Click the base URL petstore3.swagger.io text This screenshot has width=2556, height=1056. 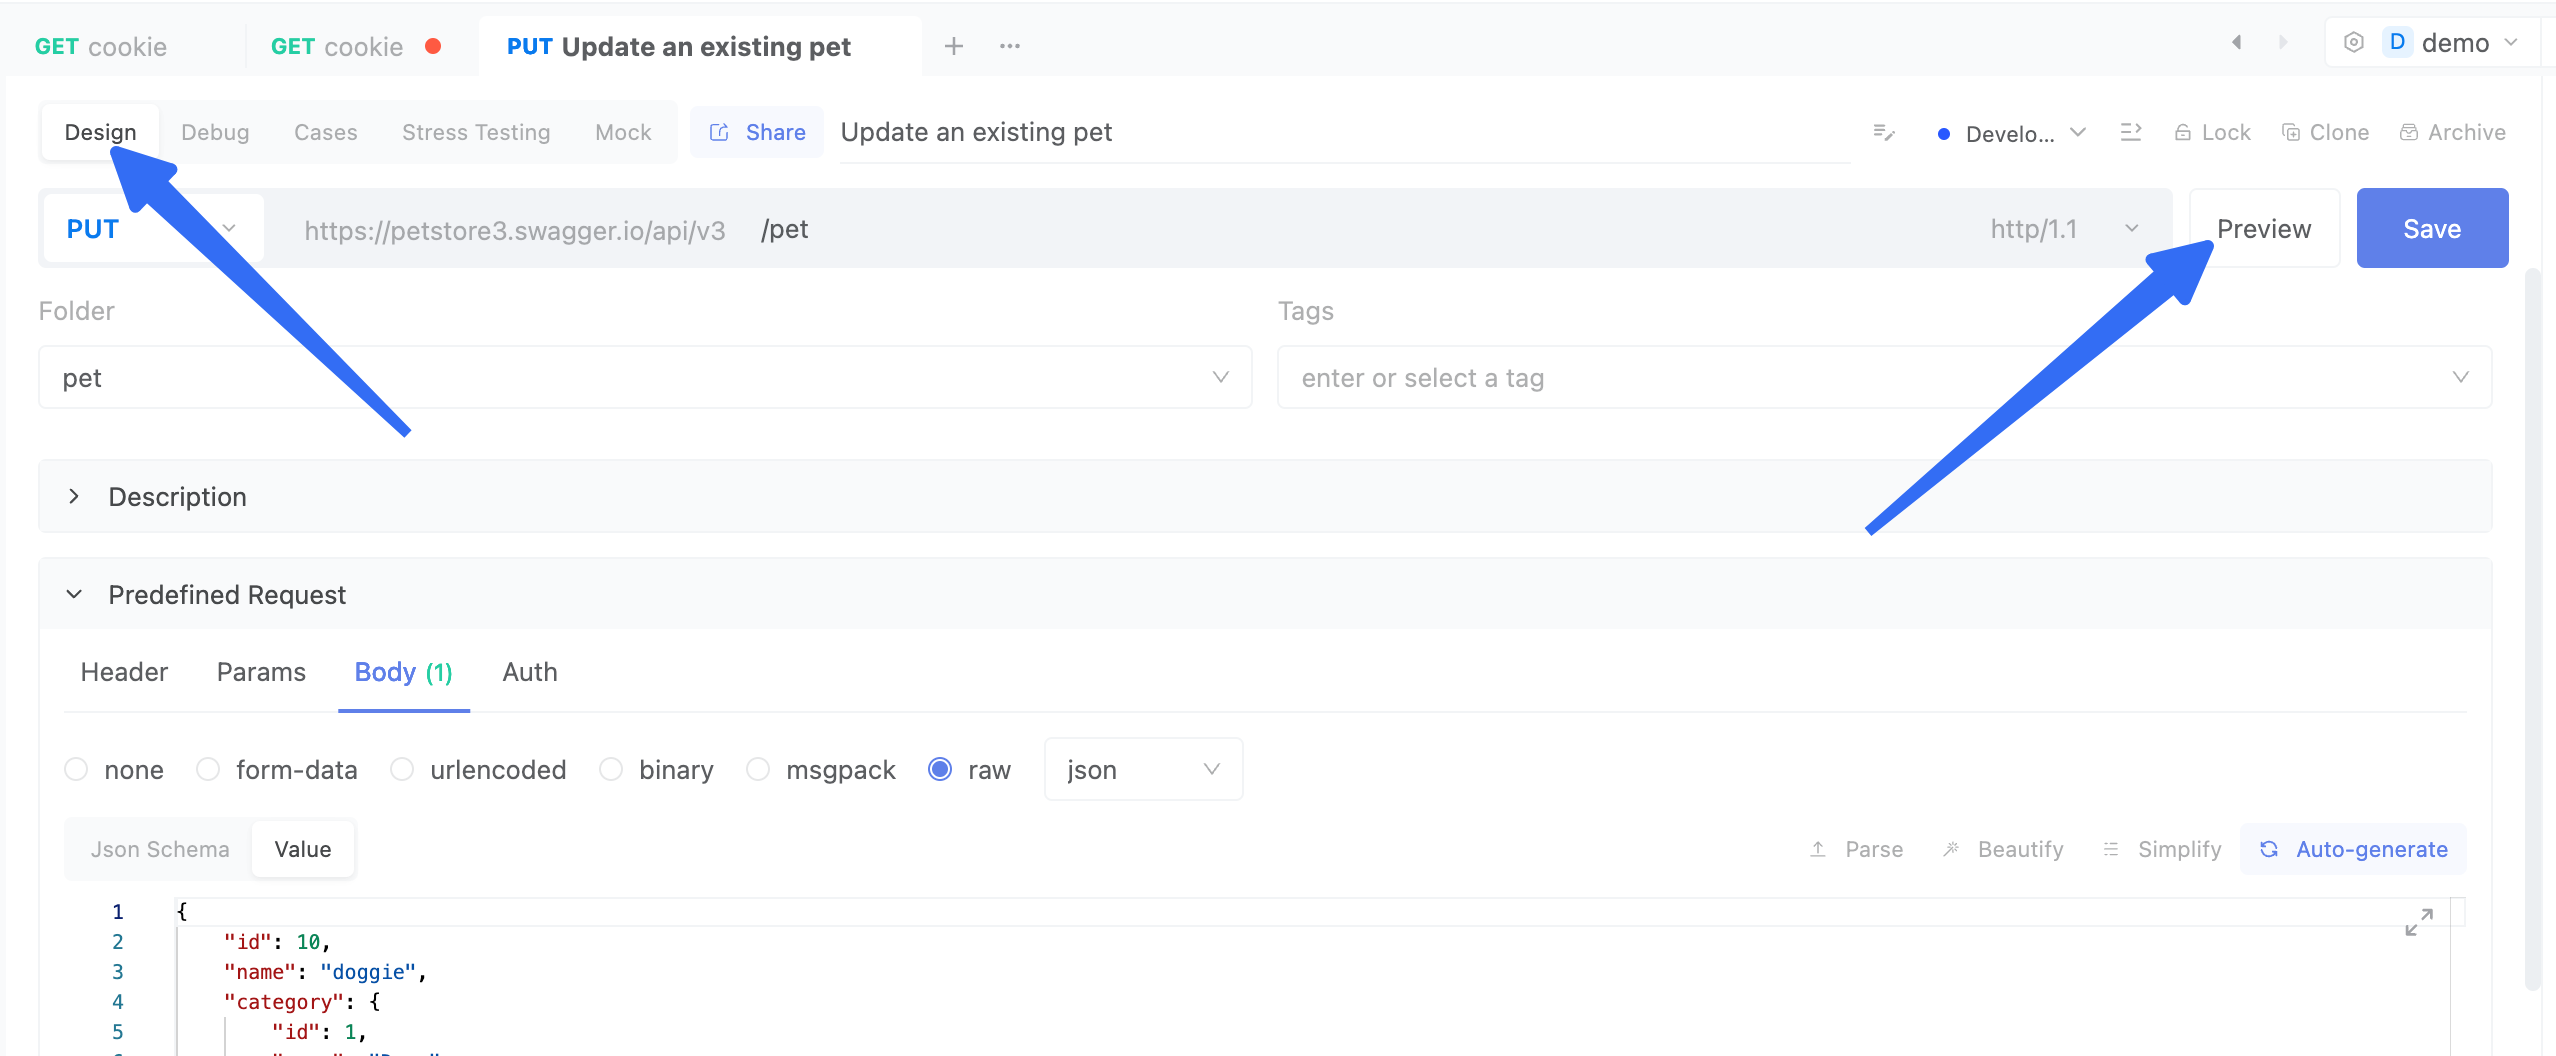coord(515,231)
